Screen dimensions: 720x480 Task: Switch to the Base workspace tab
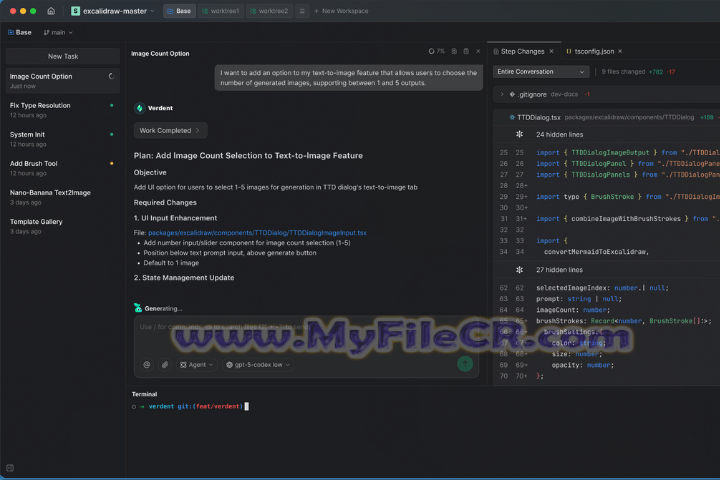coord(179,11)
